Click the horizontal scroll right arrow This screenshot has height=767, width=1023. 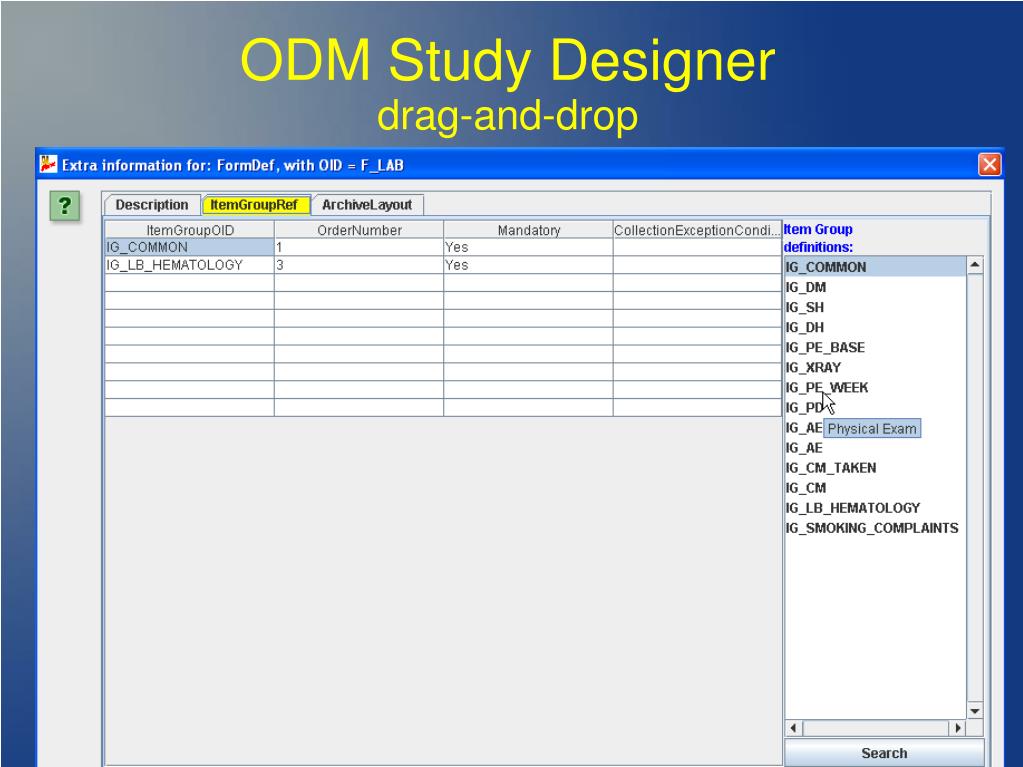click(958, 728)
